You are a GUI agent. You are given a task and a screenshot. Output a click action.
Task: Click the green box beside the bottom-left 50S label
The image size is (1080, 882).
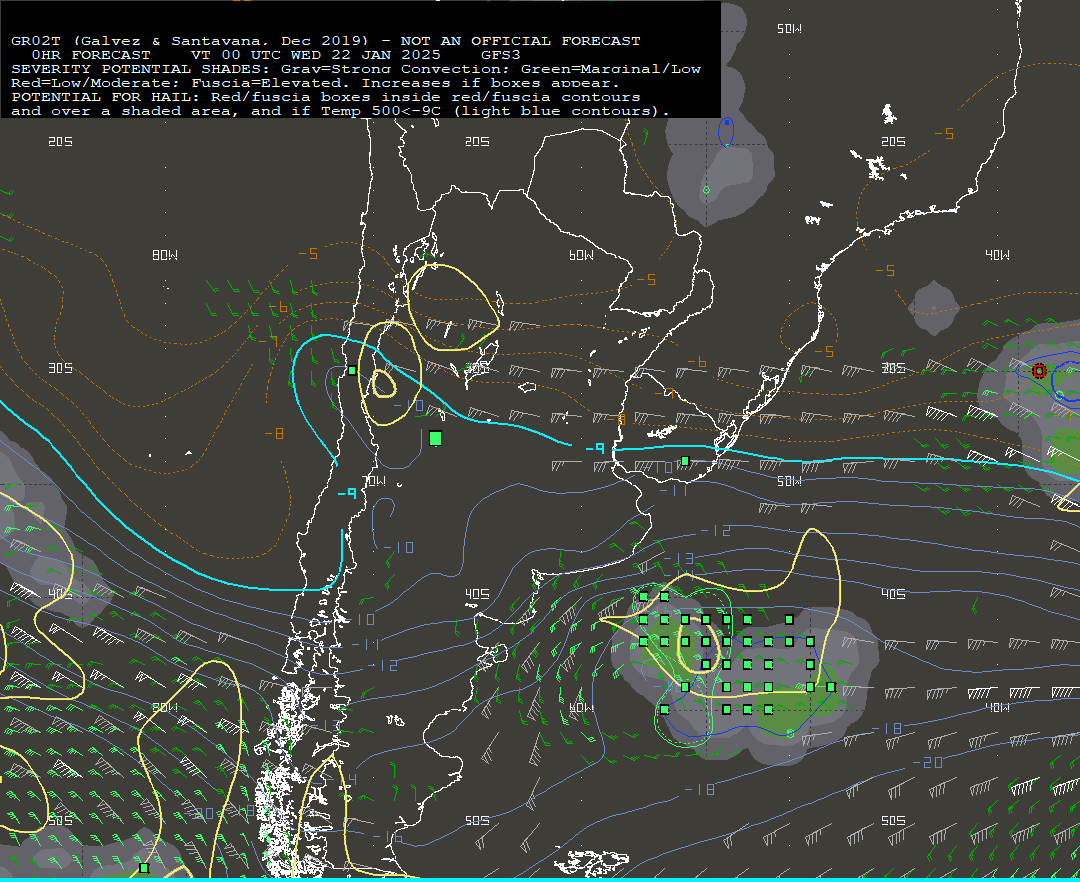click(144, 868)
